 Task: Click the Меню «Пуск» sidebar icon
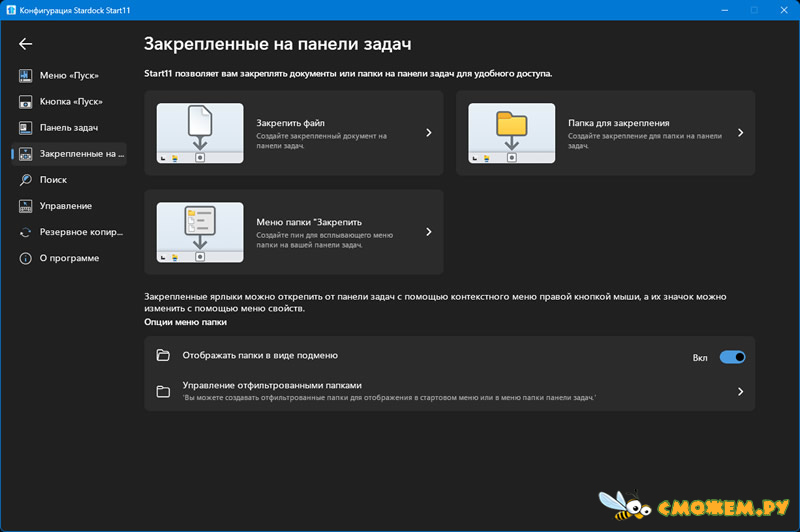coord(26,75)
